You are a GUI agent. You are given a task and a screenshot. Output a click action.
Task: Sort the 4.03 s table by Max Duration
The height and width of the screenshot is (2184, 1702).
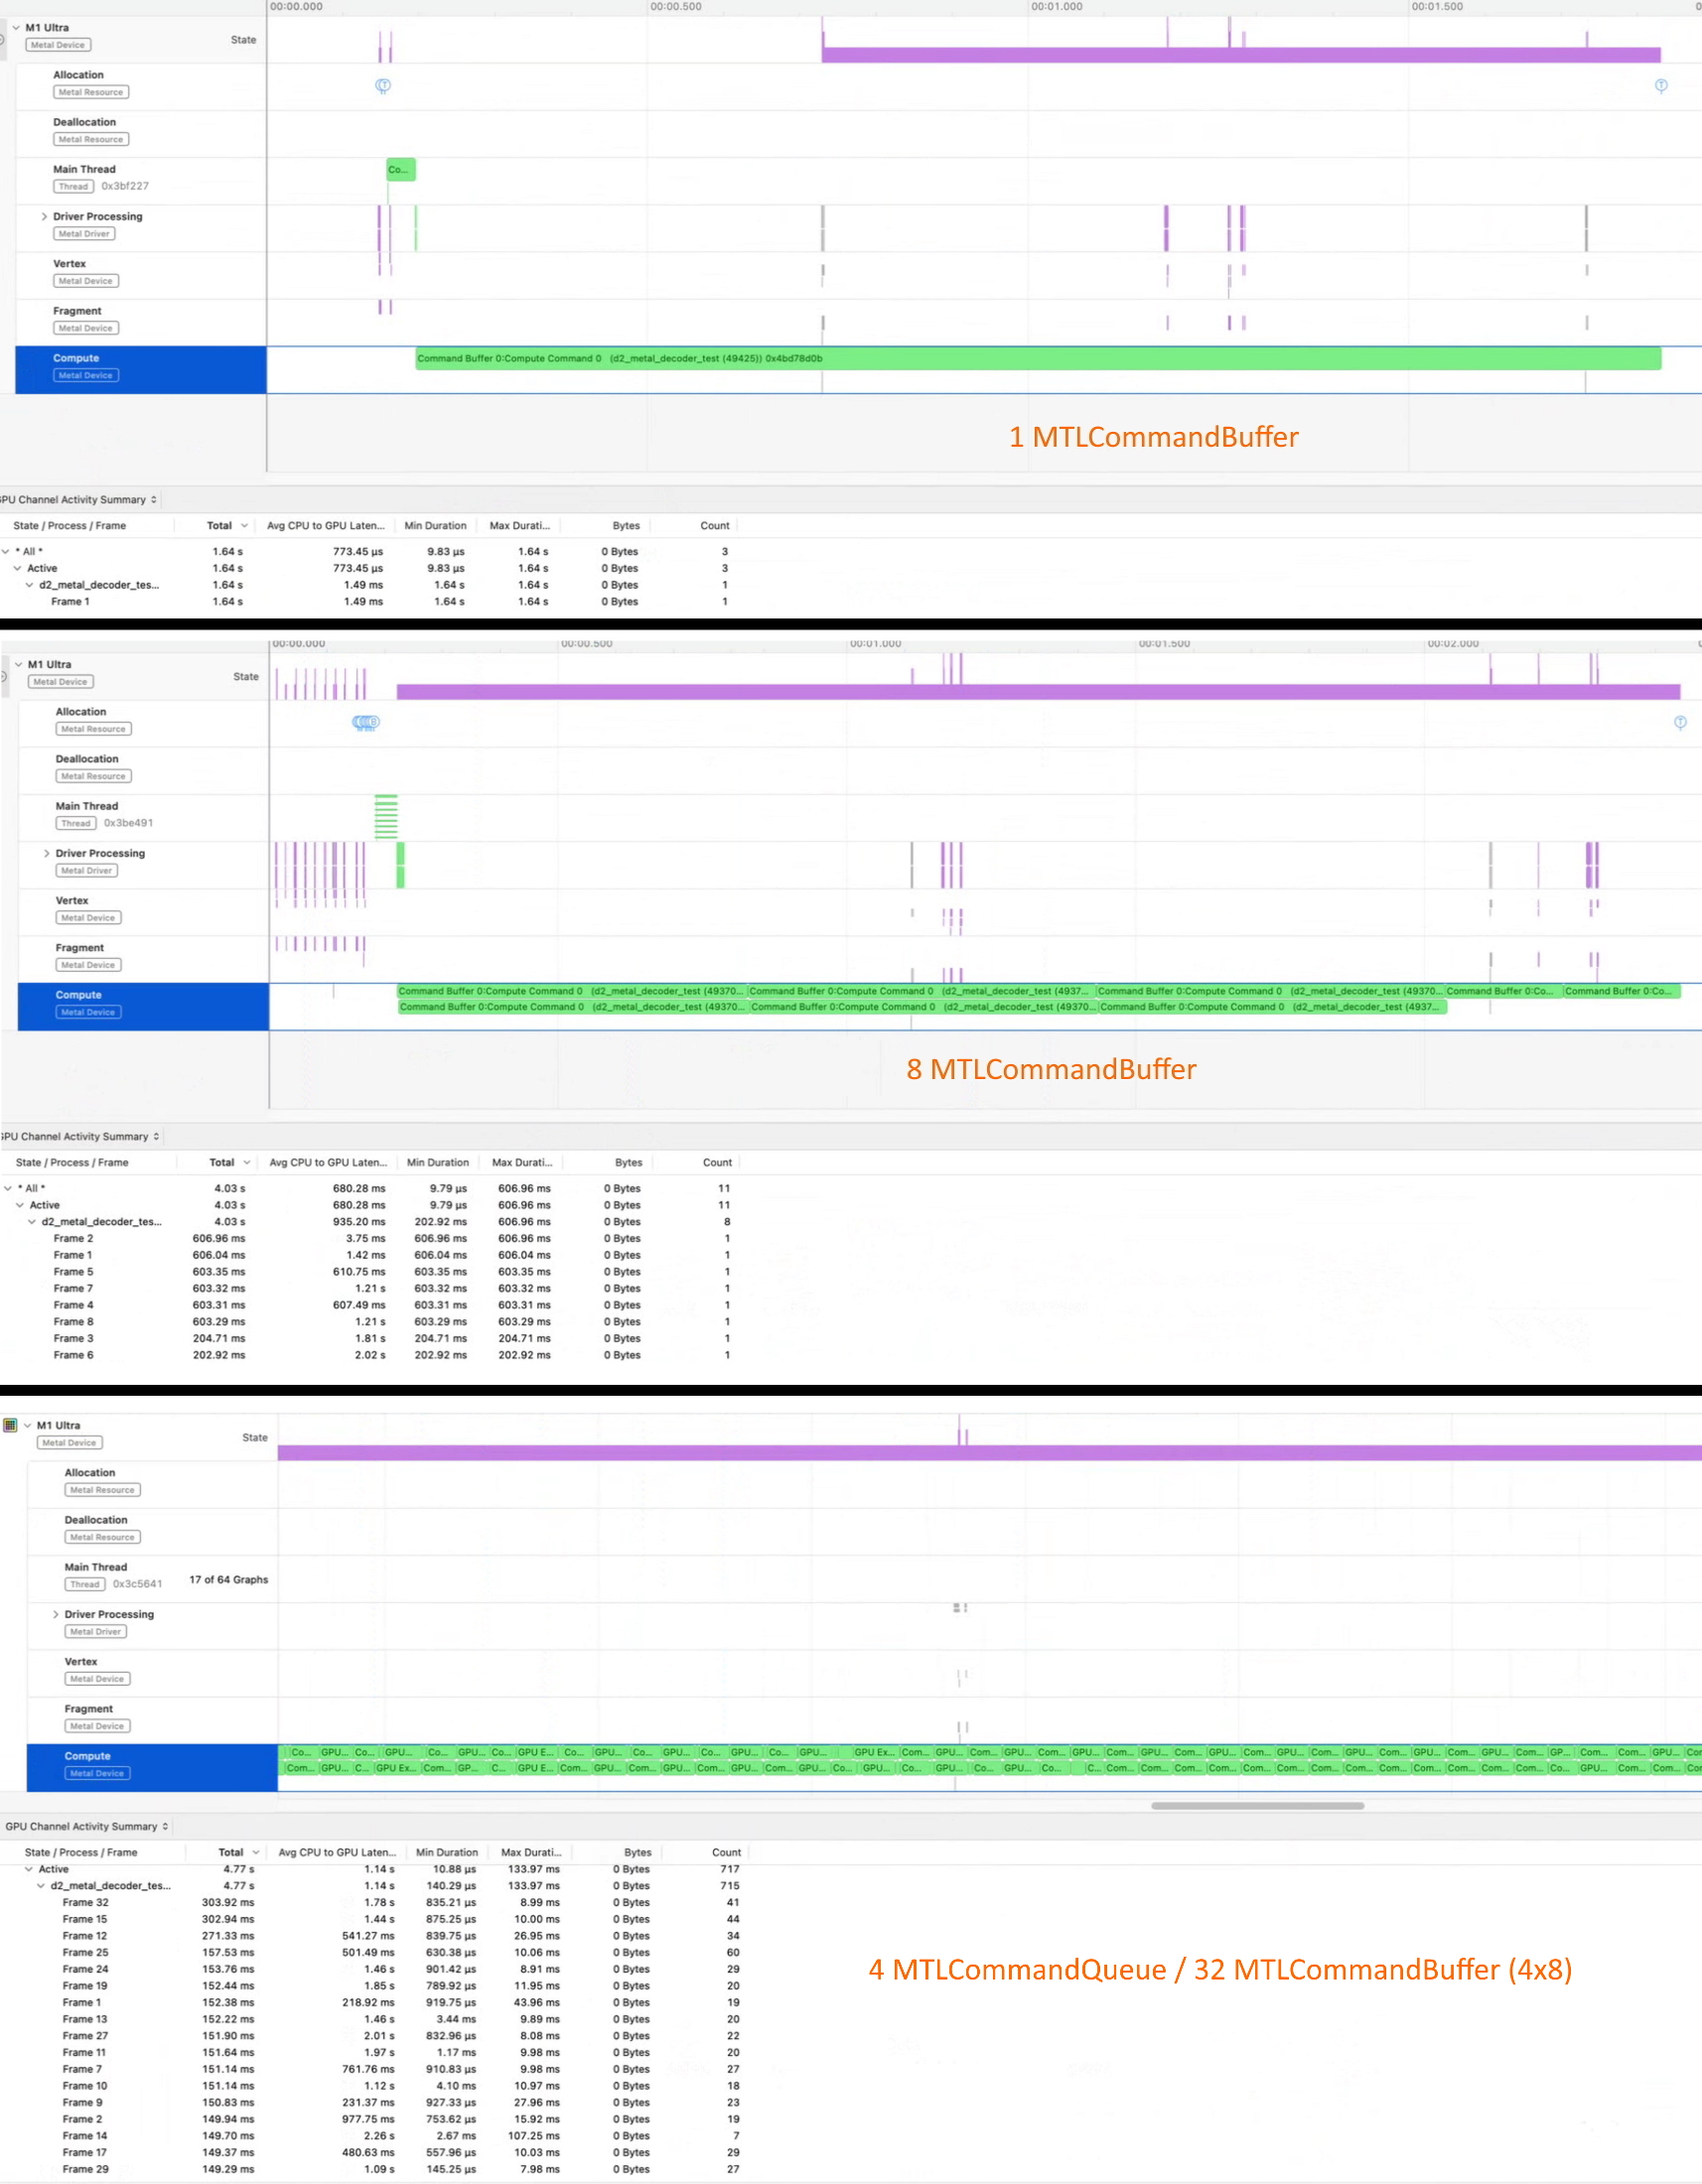(x=522, y=1162)
